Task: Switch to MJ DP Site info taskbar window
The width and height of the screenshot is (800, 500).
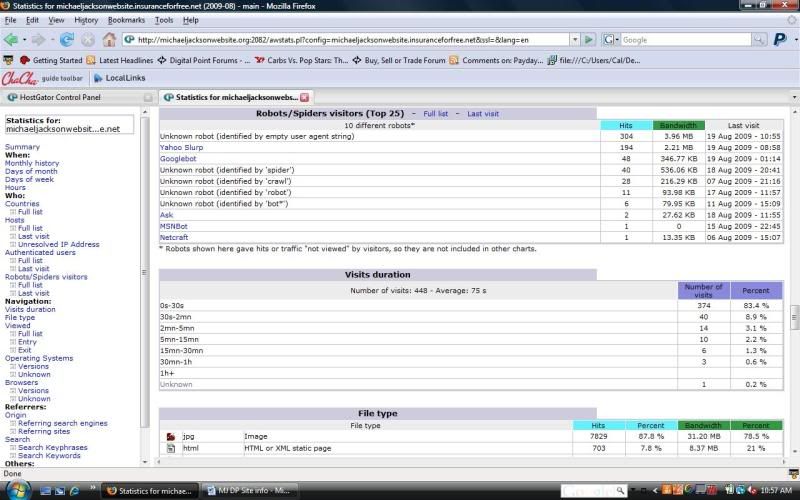Action: pos(249,491)
